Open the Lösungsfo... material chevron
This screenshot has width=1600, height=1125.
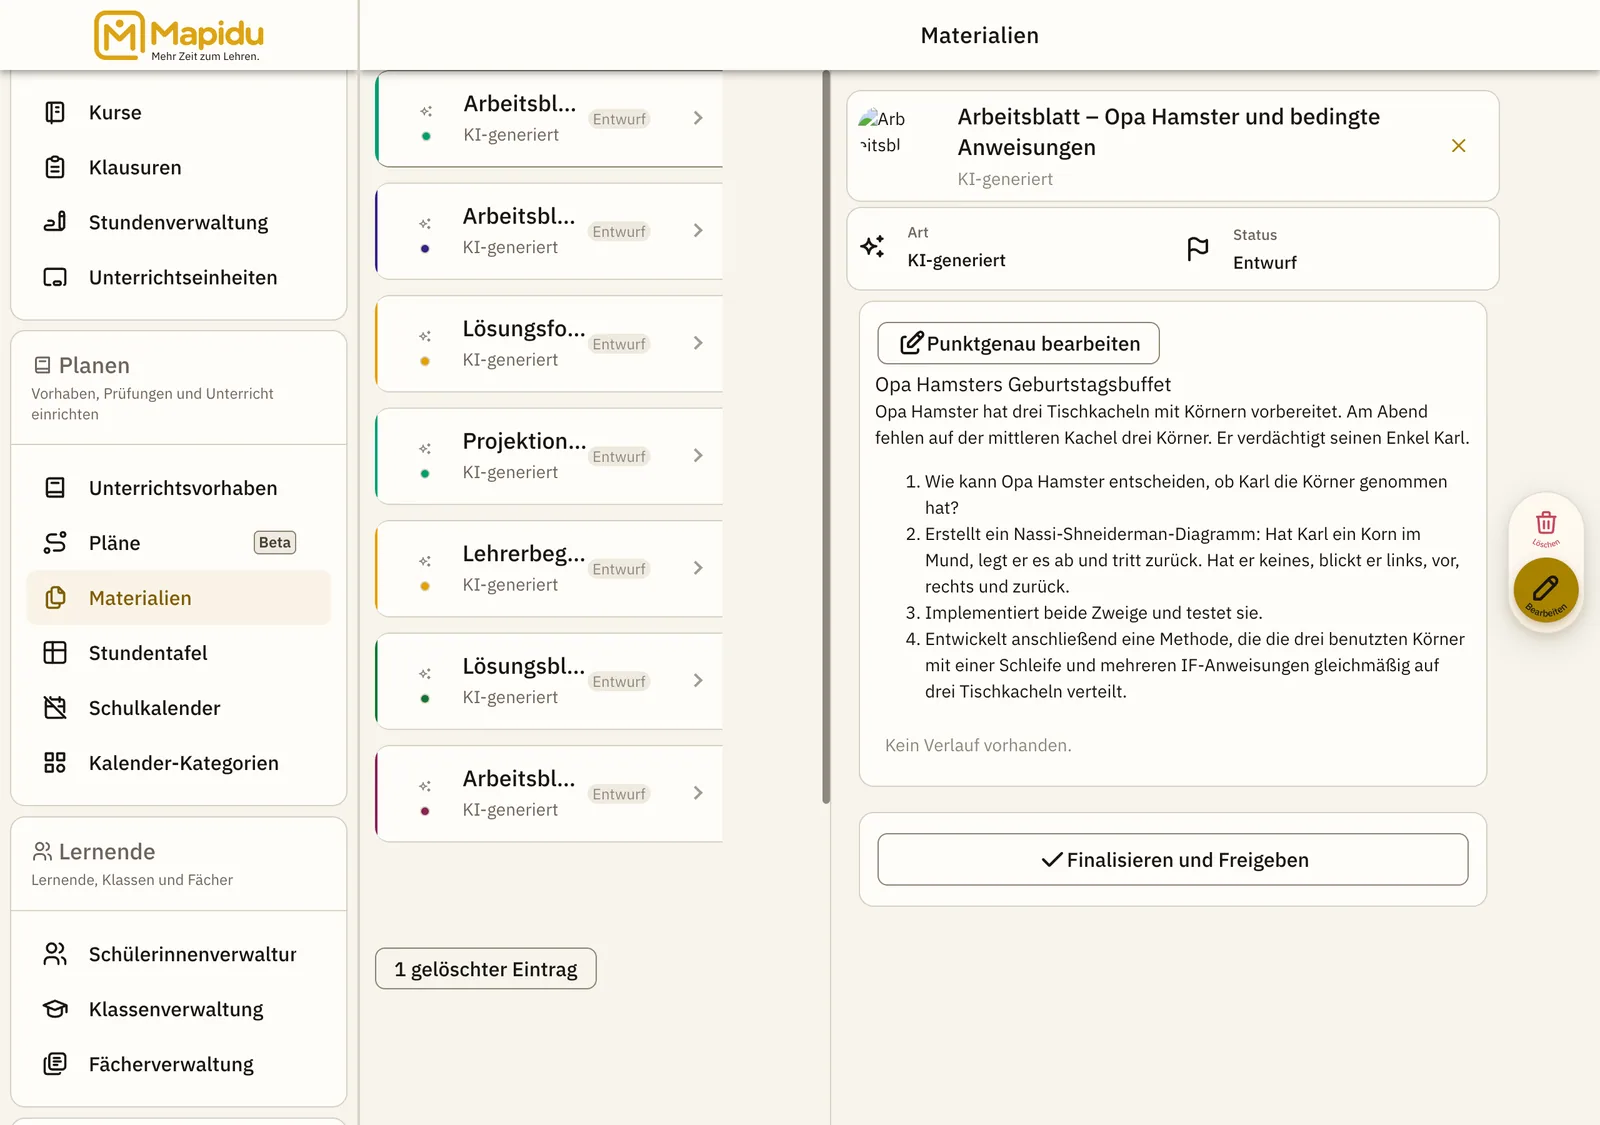coord(698,343)
